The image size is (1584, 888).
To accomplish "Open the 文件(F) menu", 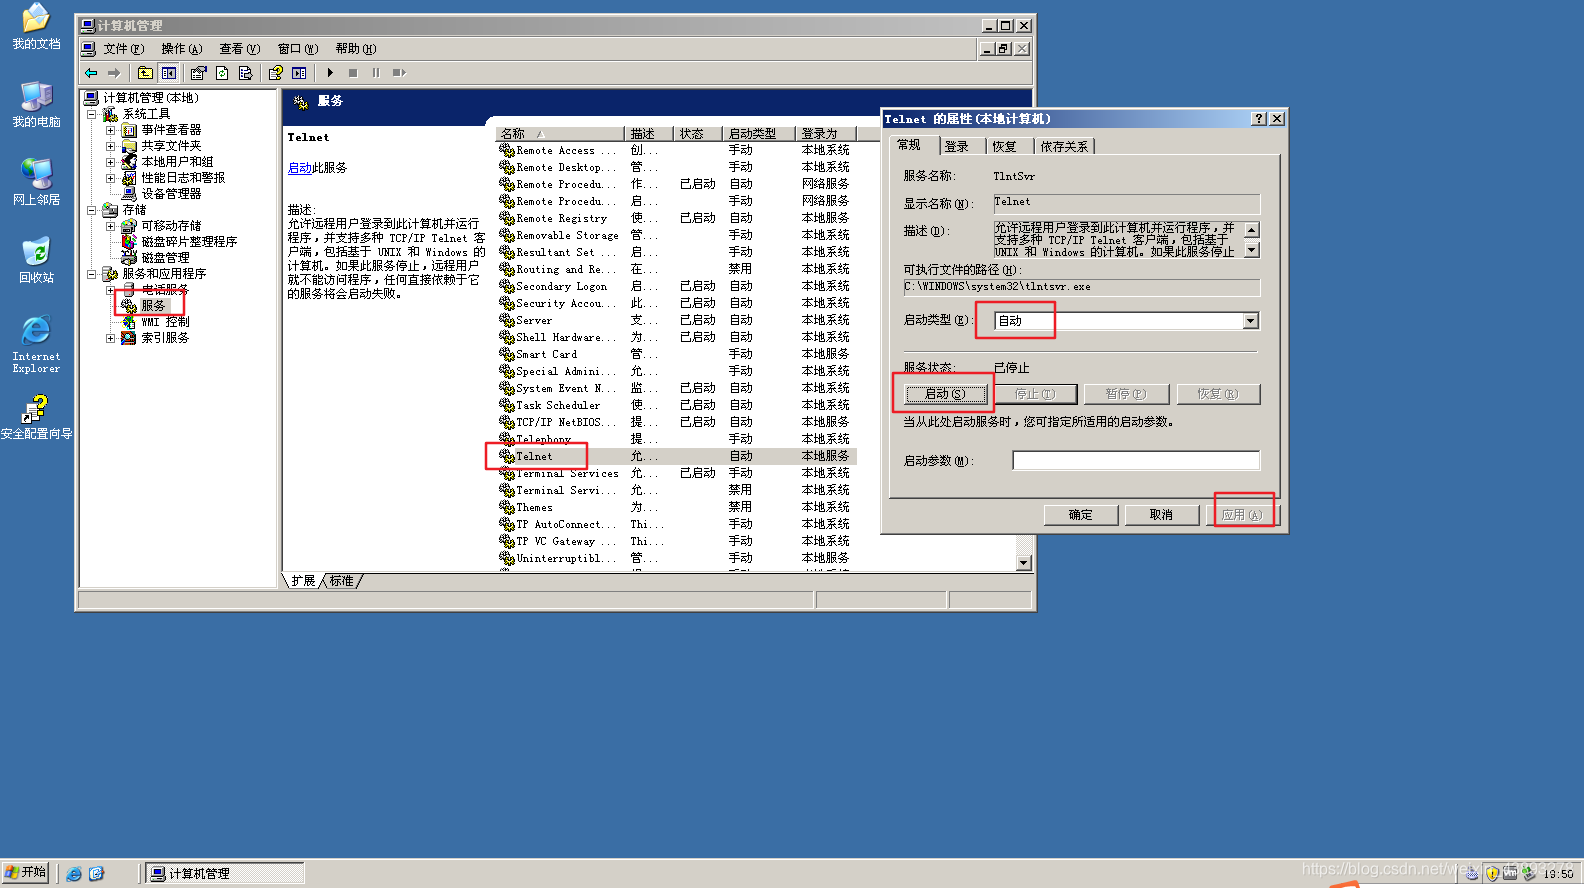I will coord(124,49).
